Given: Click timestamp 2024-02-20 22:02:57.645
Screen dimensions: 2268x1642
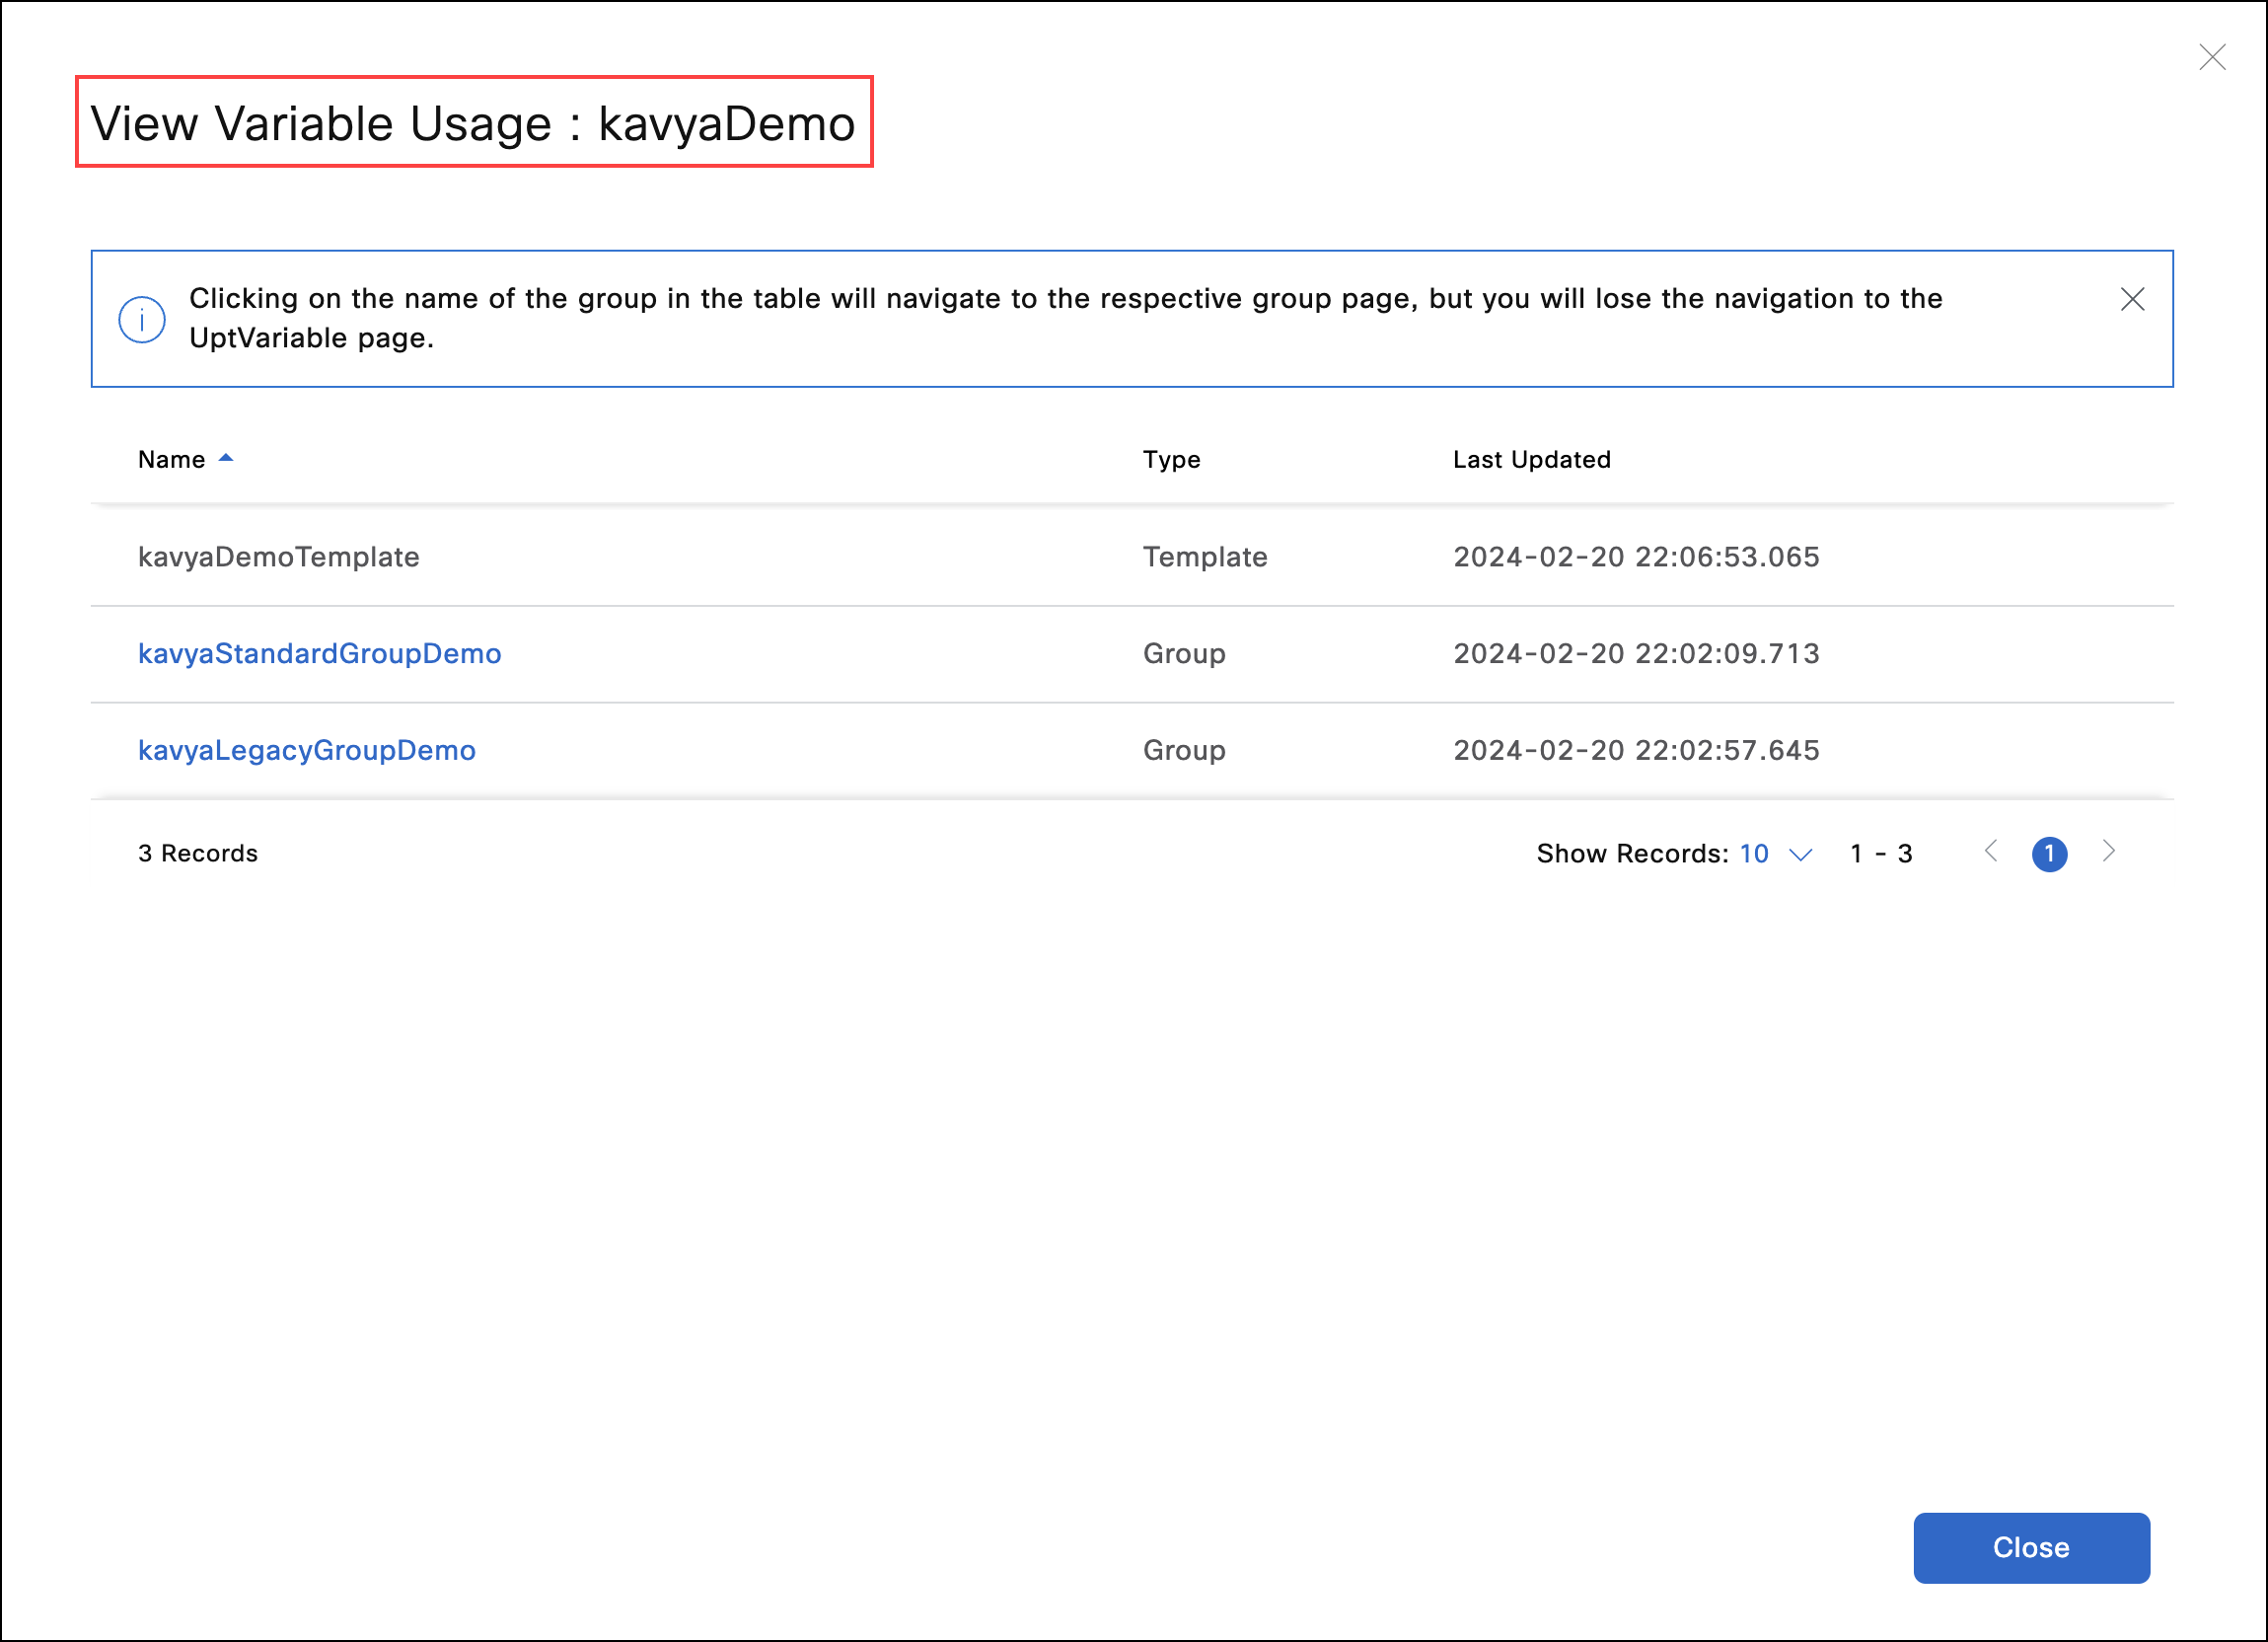Looking at the screenshot, I should click(1636, 751).
